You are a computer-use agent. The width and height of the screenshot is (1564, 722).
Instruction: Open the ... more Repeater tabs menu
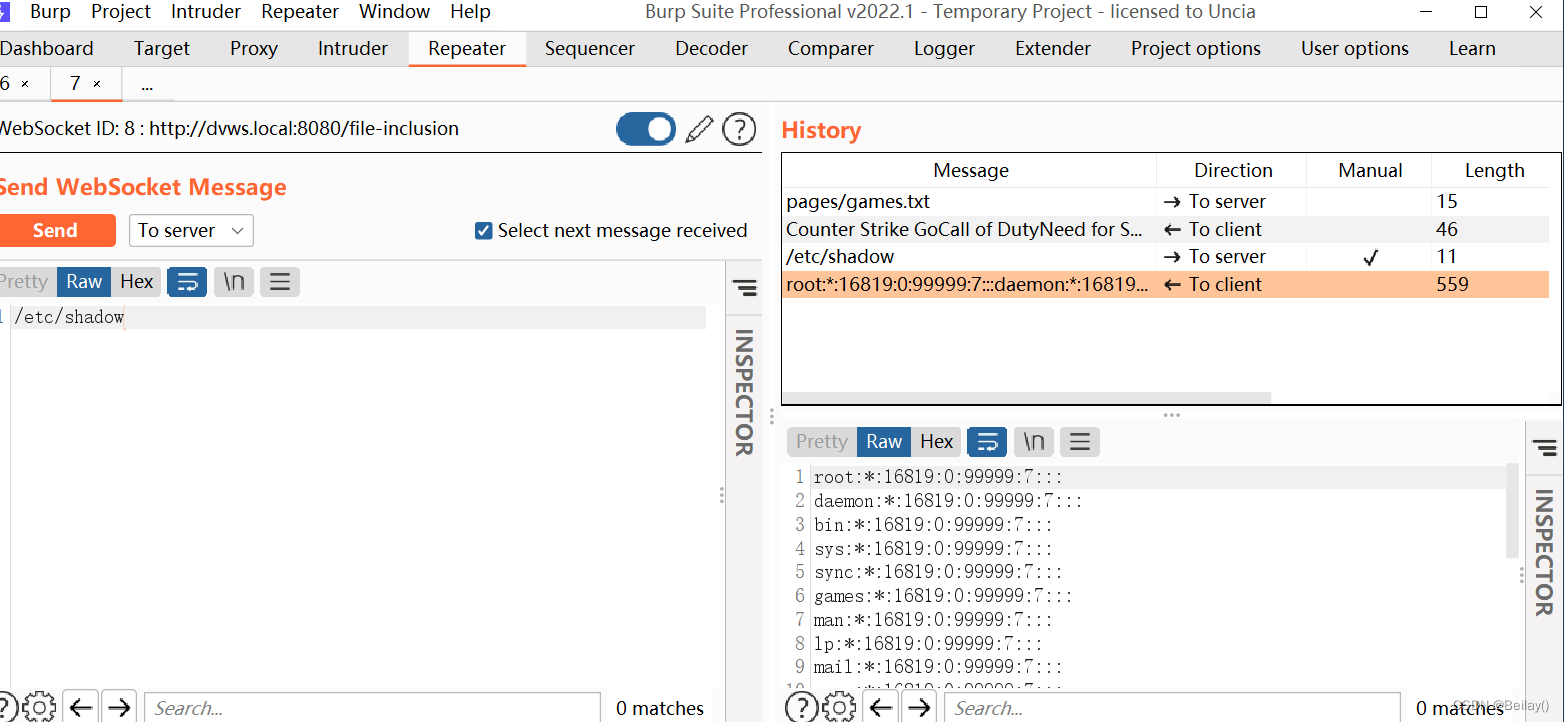pos(147,84)
